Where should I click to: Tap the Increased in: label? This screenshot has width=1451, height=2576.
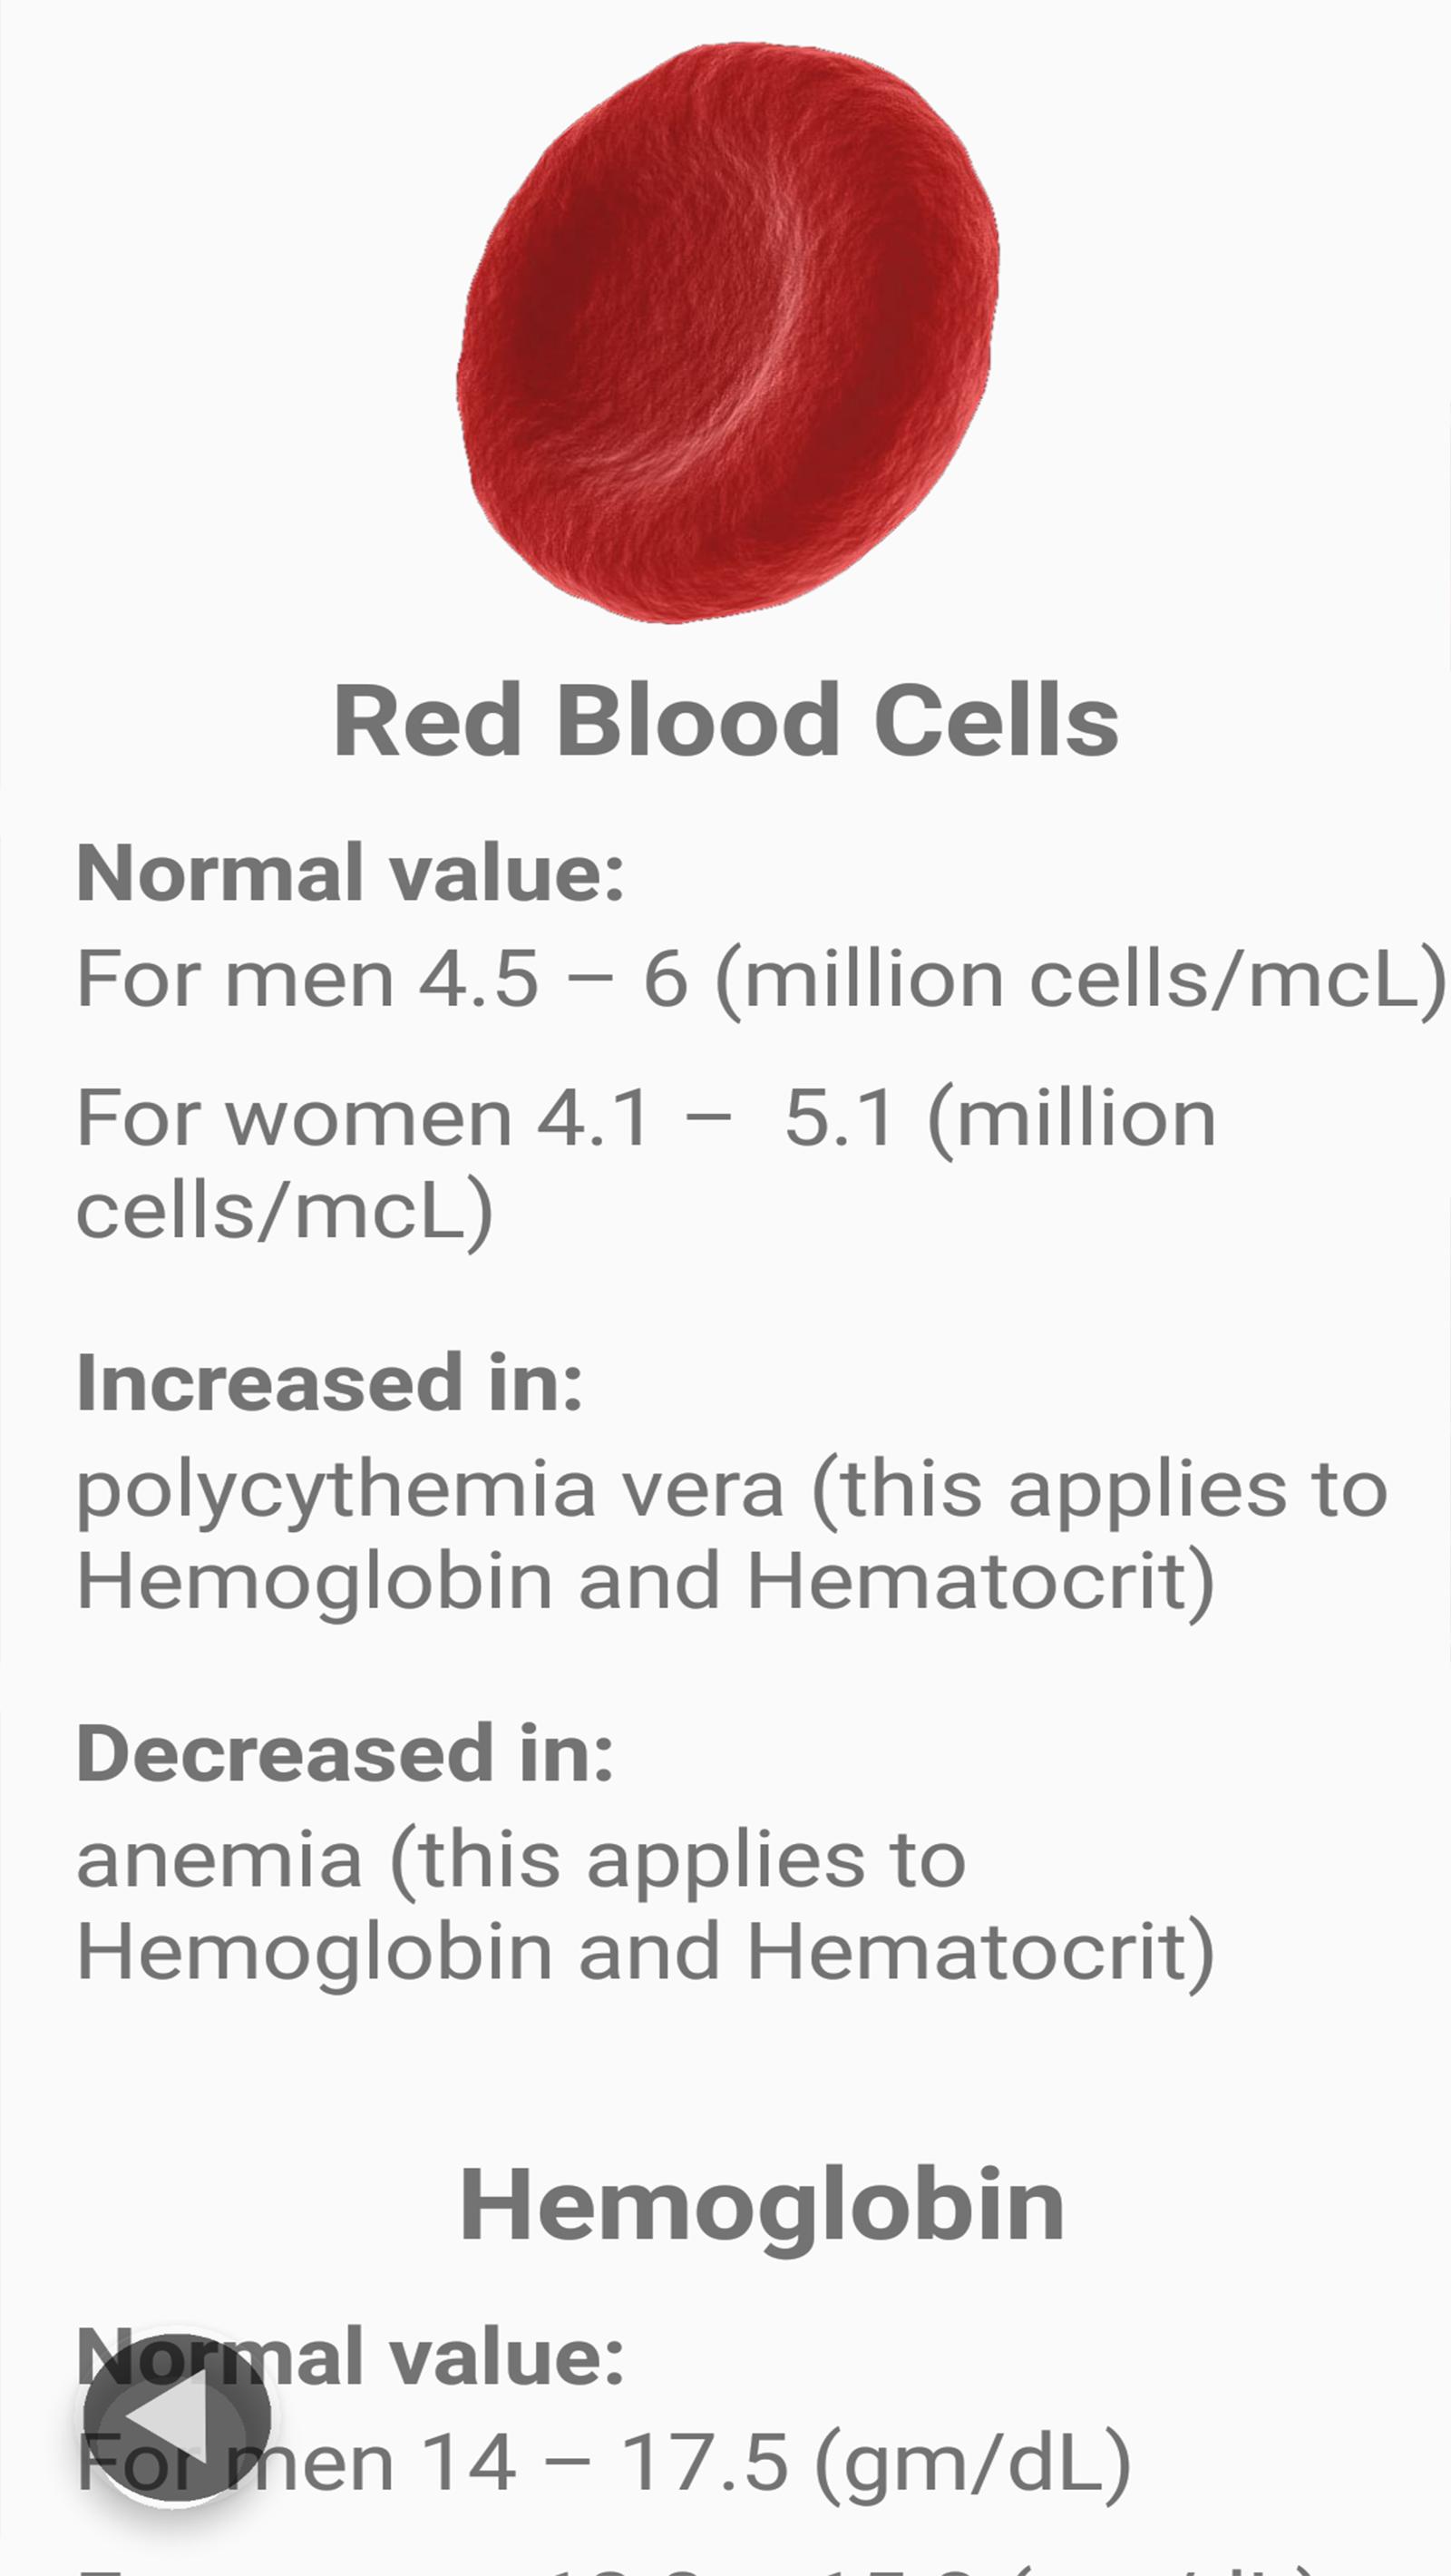[x=329, y=1384]
